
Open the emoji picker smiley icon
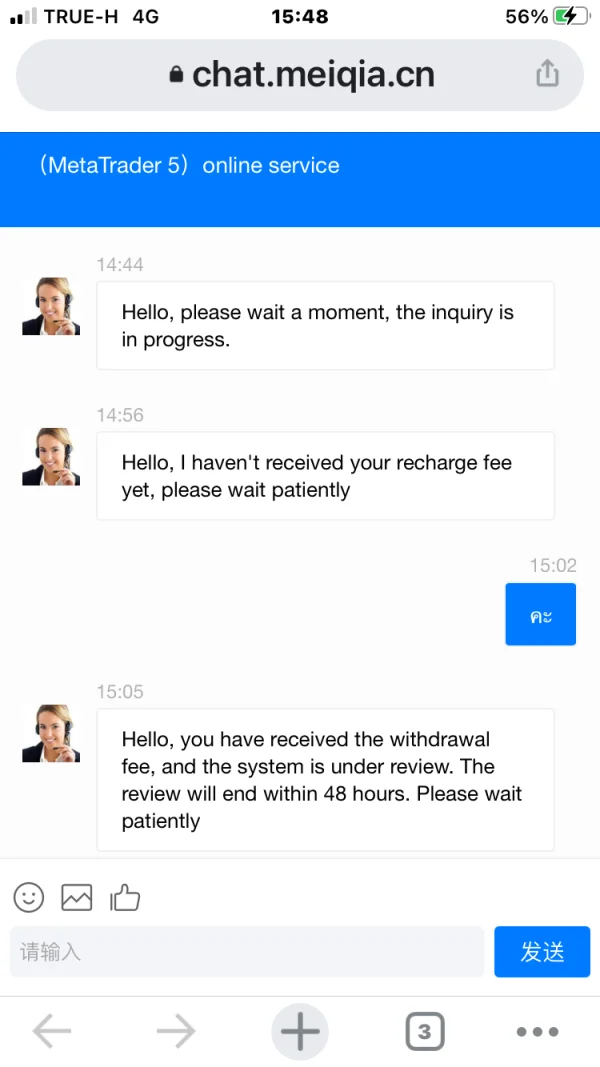click(29, 897)
